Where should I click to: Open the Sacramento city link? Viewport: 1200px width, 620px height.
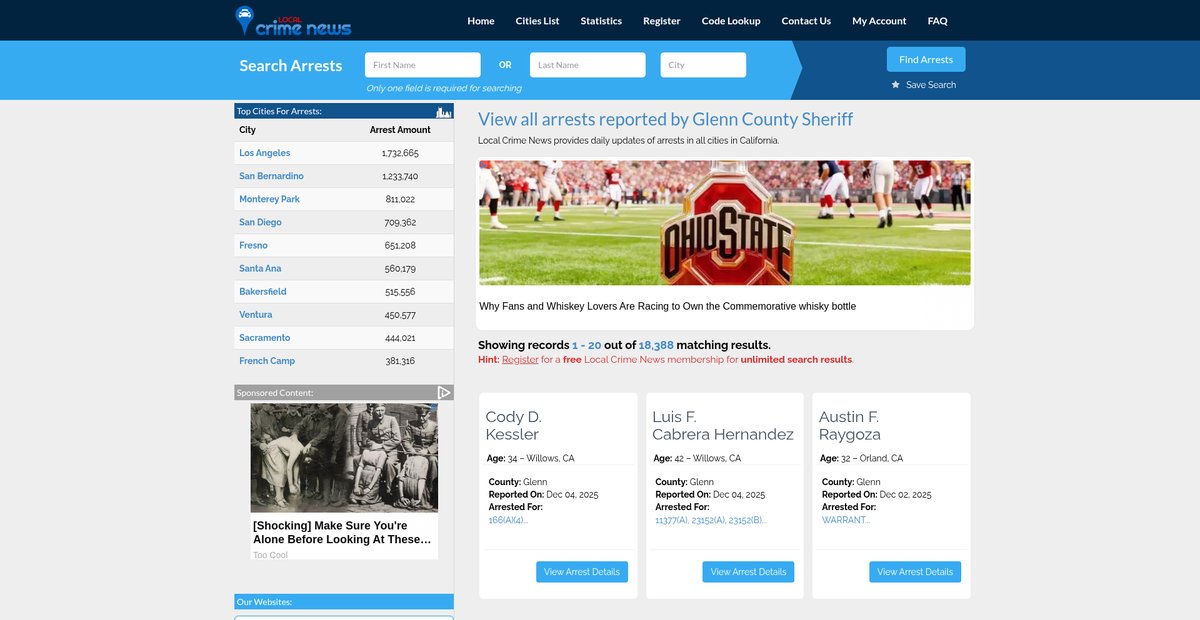tap(264, 337)
